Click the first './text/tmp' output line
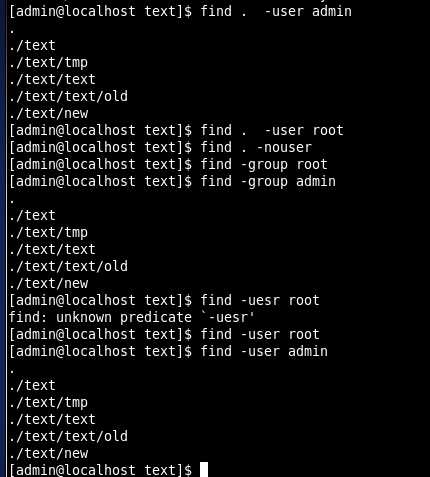 [49, 62]
